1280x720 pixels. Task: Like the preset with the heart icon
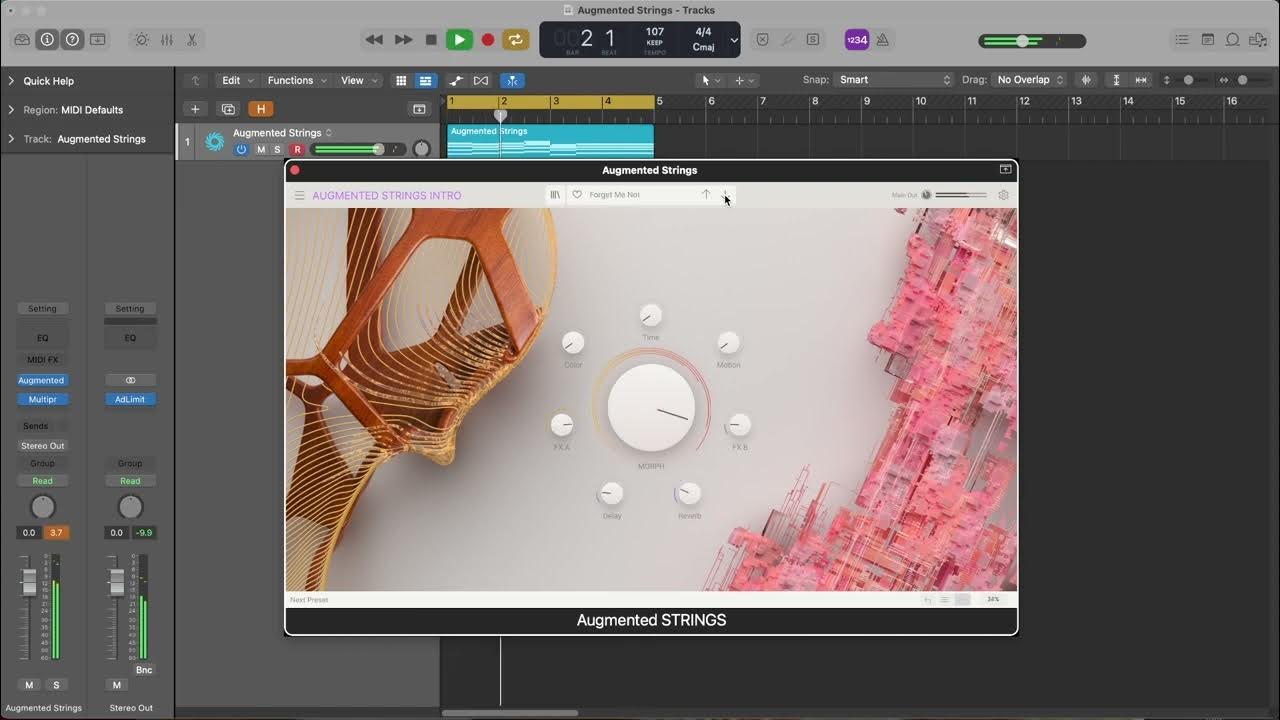[x=577, y=195]
